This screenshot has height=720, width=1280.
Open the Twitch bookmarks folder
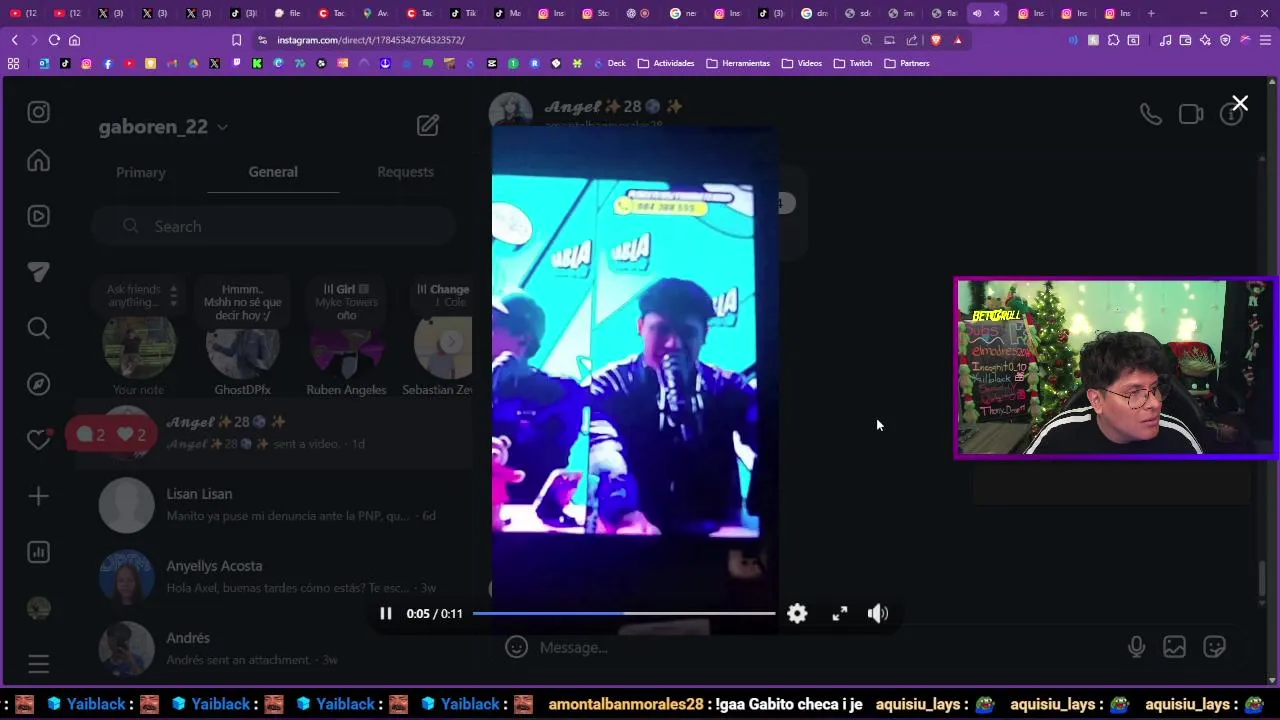[853, 63]
